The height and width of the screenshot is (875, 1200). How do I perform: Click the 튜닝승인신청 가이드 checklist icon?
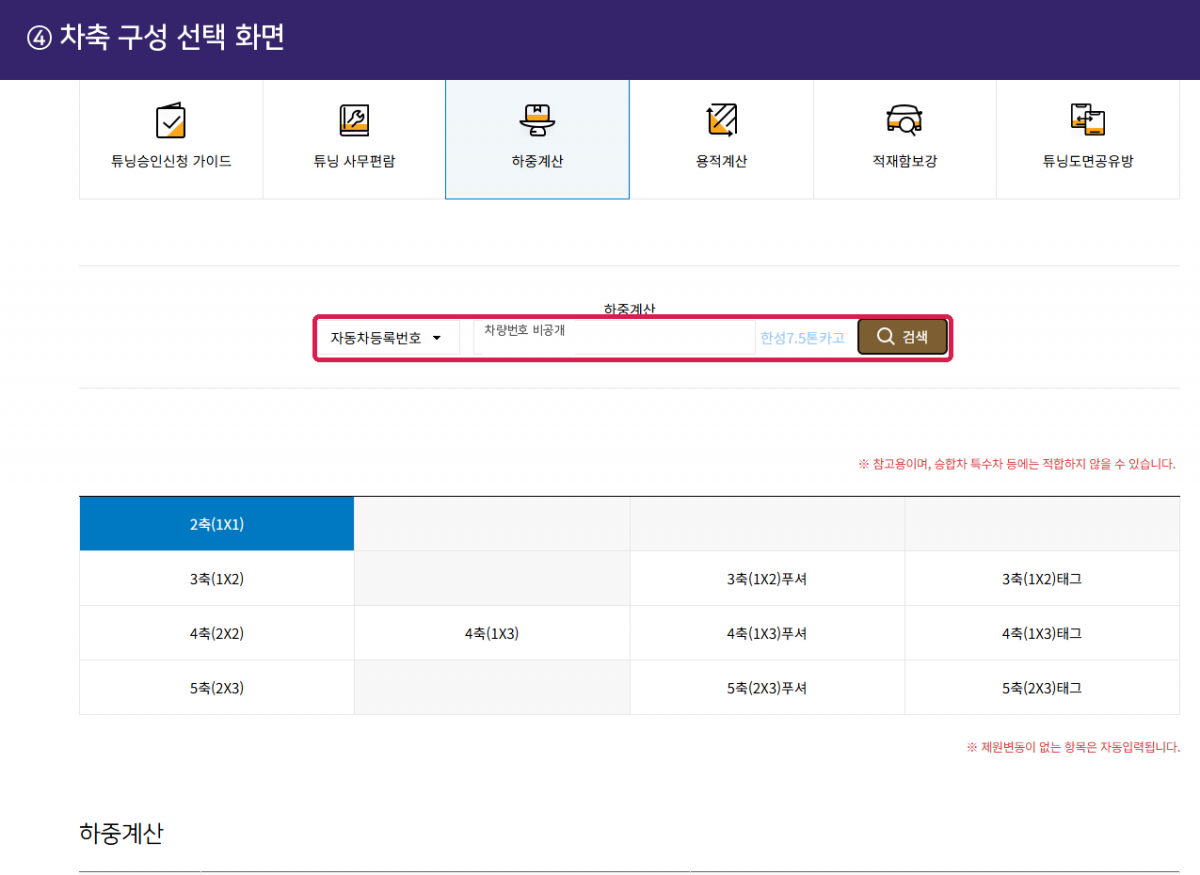pyautogui.click(x=171, y=121)
